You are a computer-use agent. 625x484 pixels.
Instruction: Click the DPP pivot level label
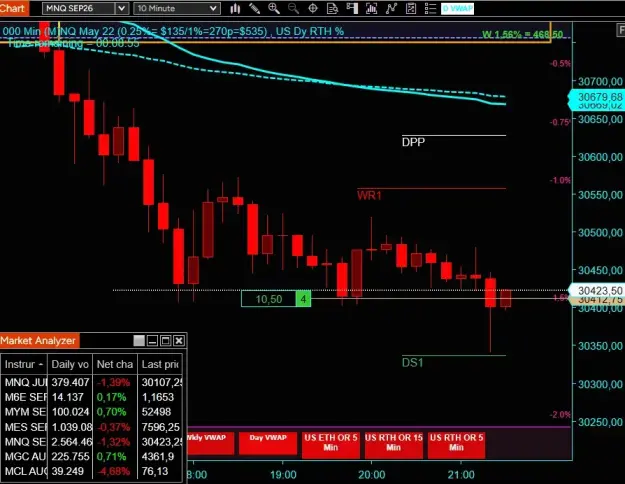(413, 142)
